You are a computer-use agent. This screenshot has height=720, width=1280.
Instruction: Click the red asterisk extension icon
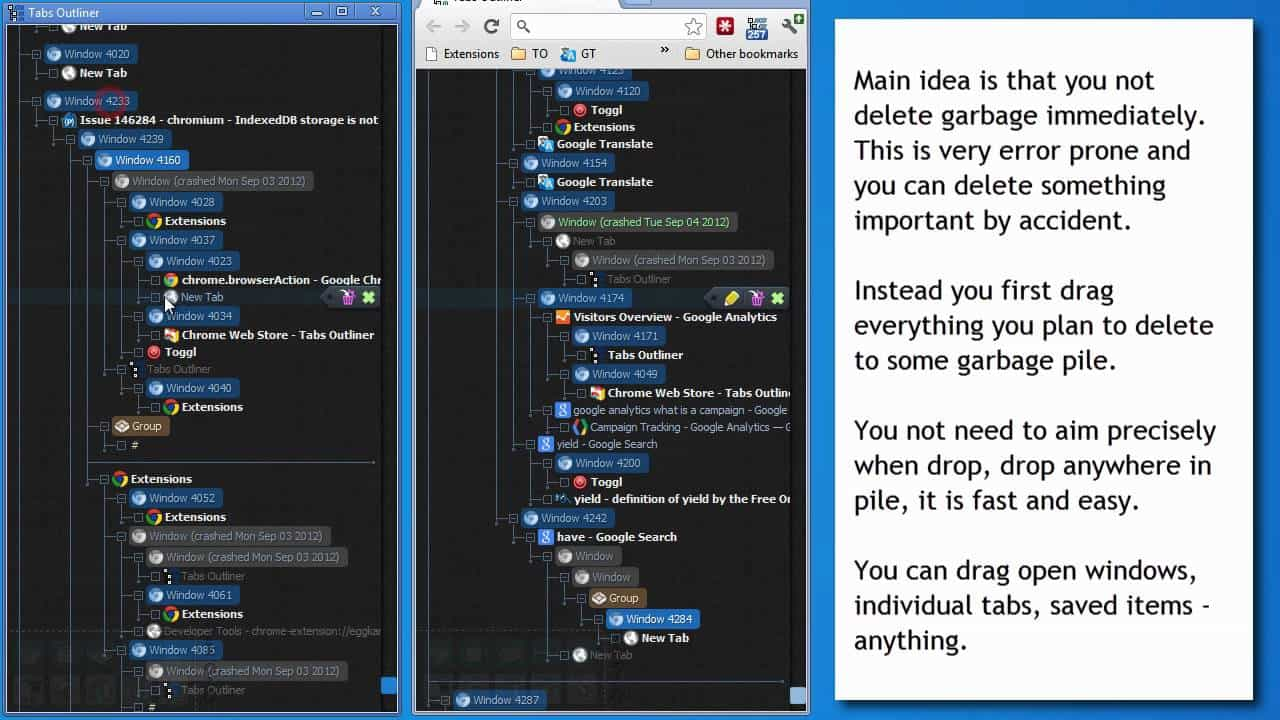(x=725, y=27)
